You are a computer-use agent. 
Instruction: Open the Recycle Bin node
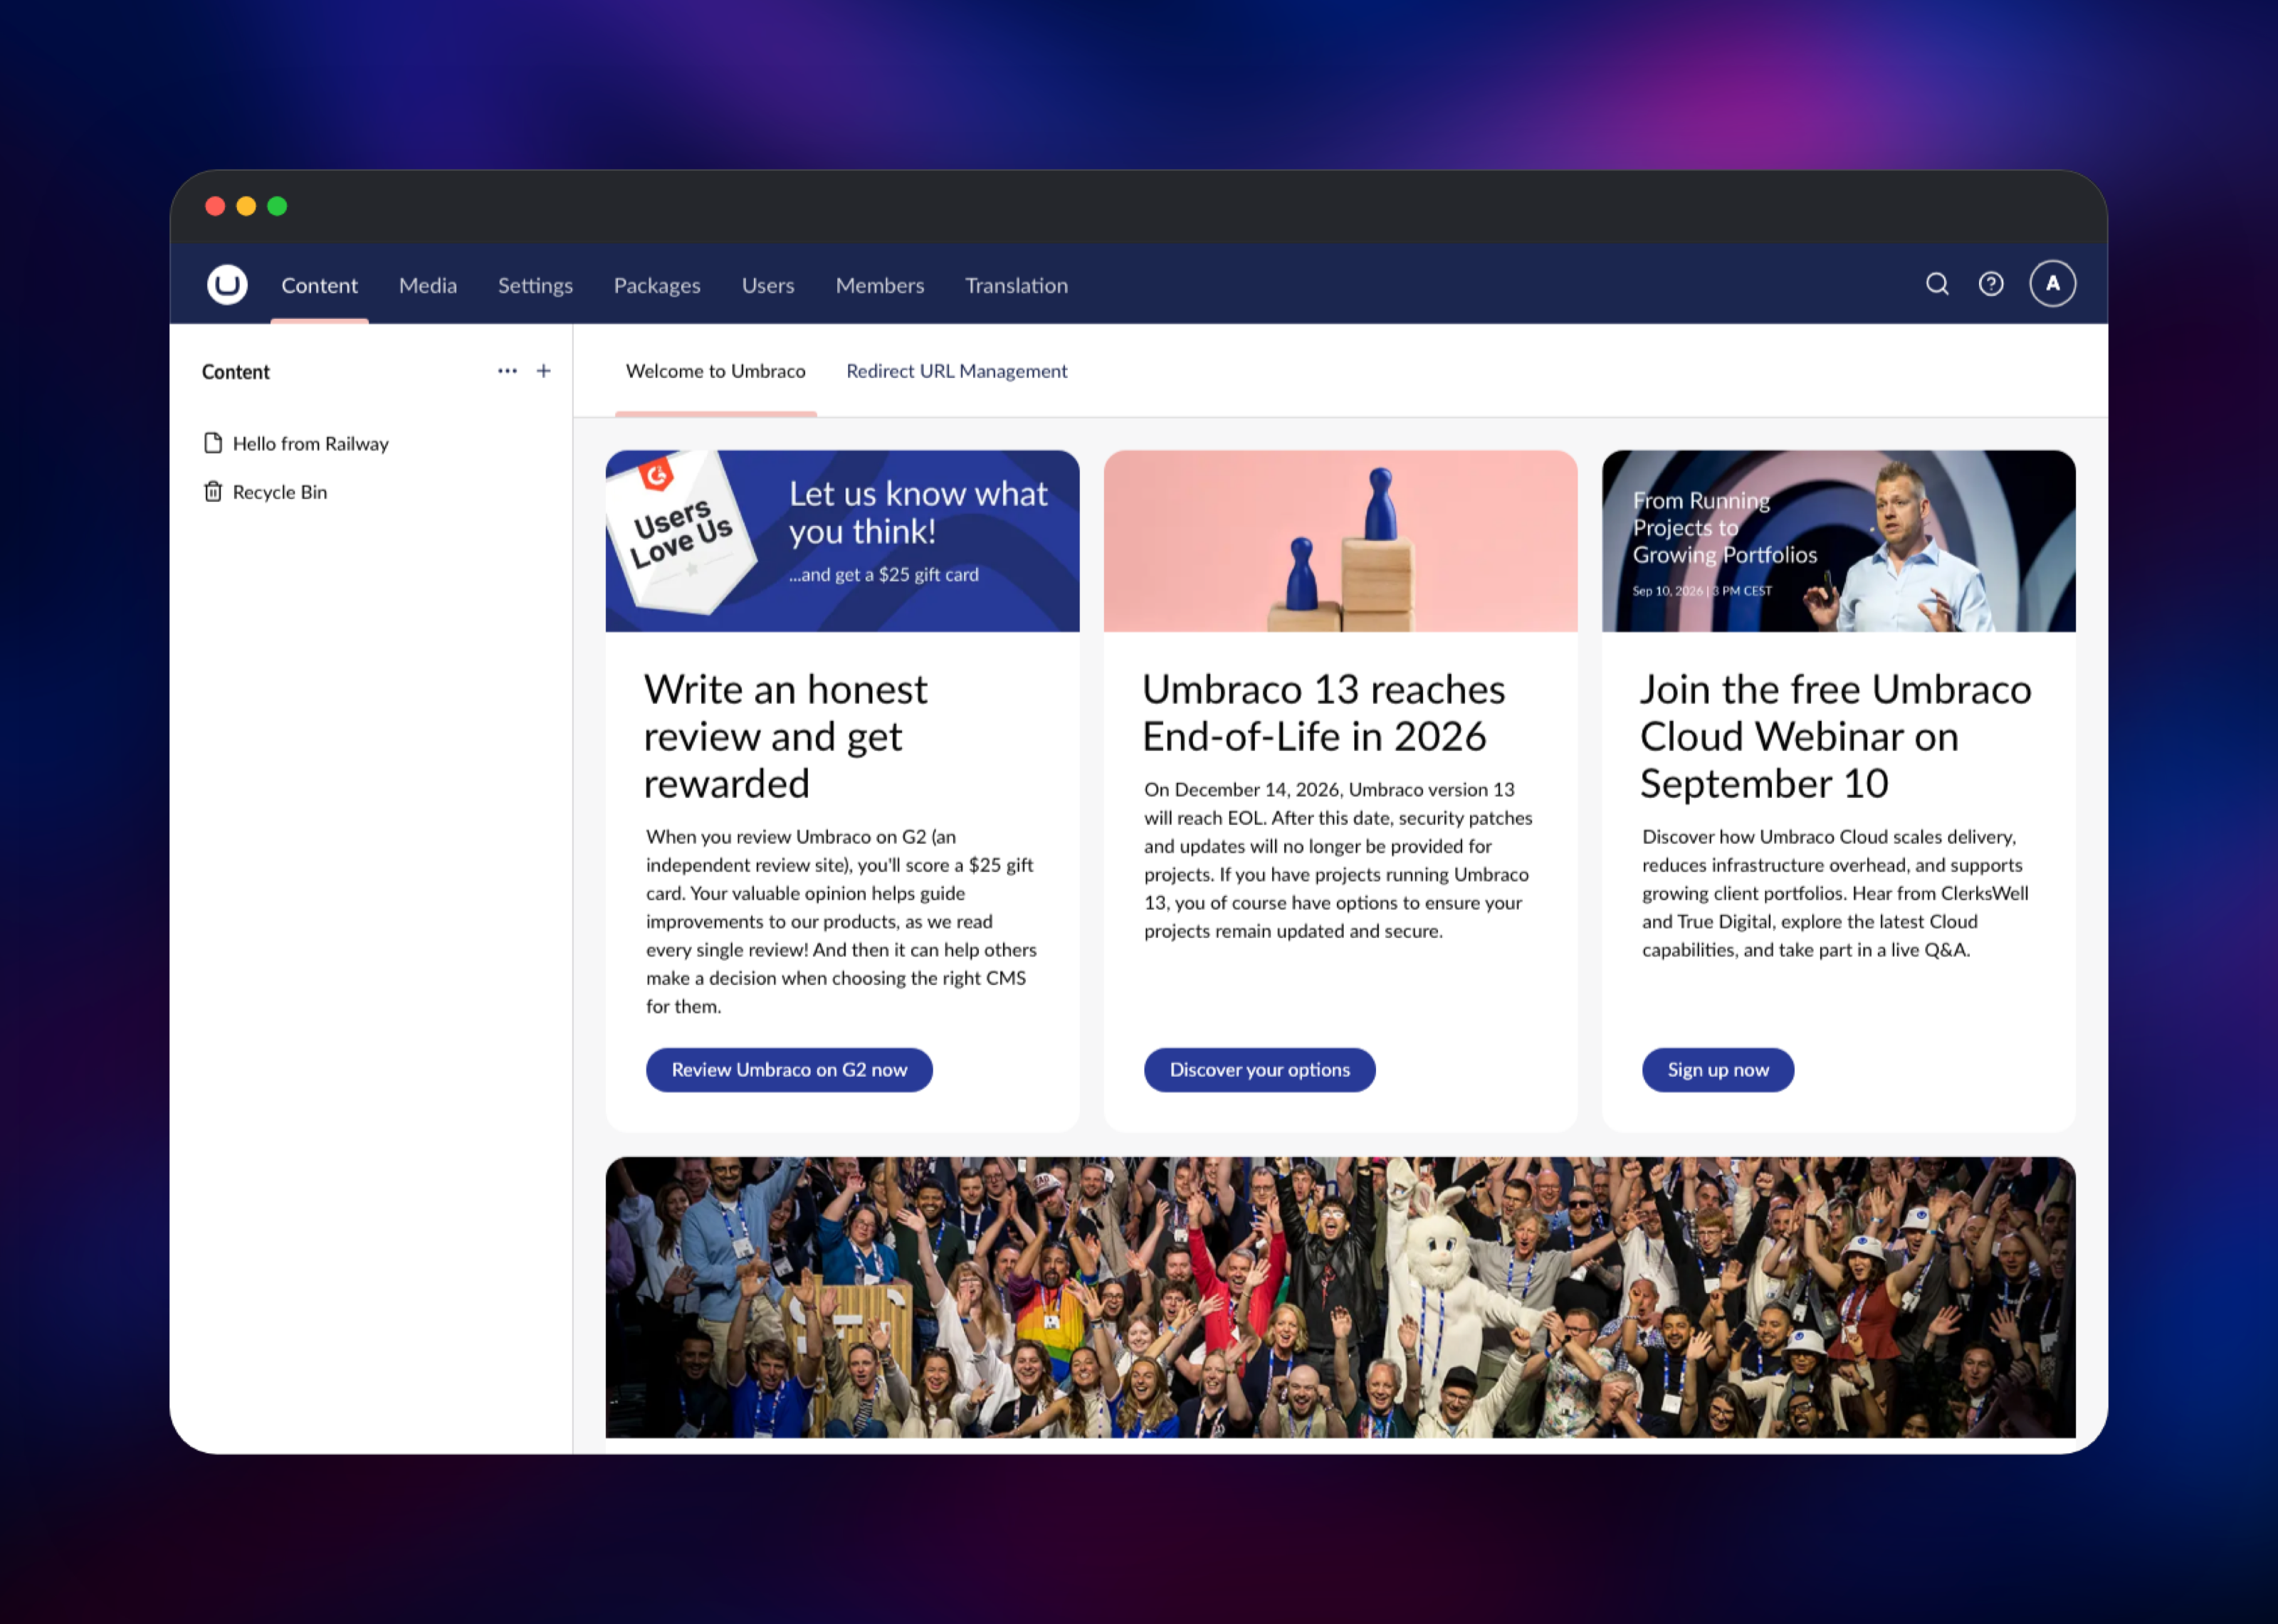280,492
